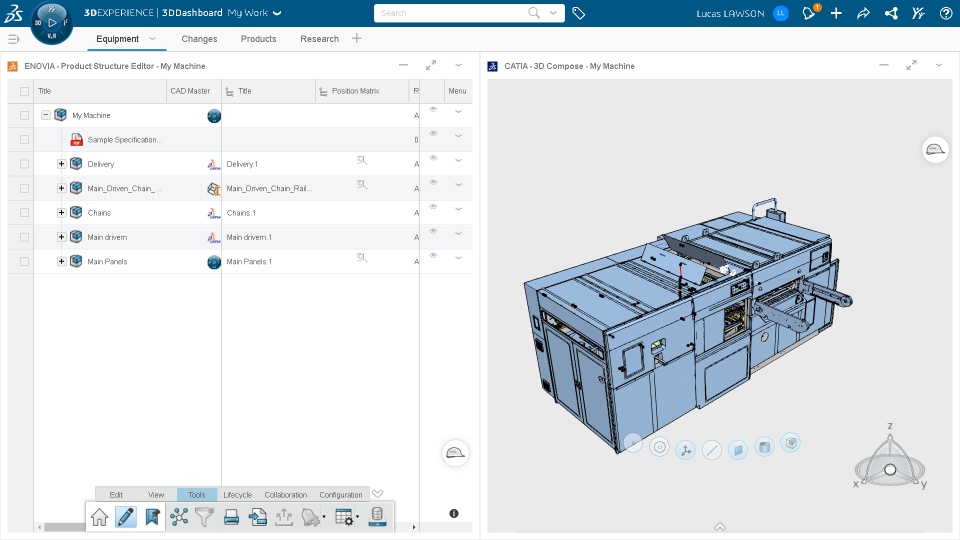Click in the top Search field

coord(452,13)
